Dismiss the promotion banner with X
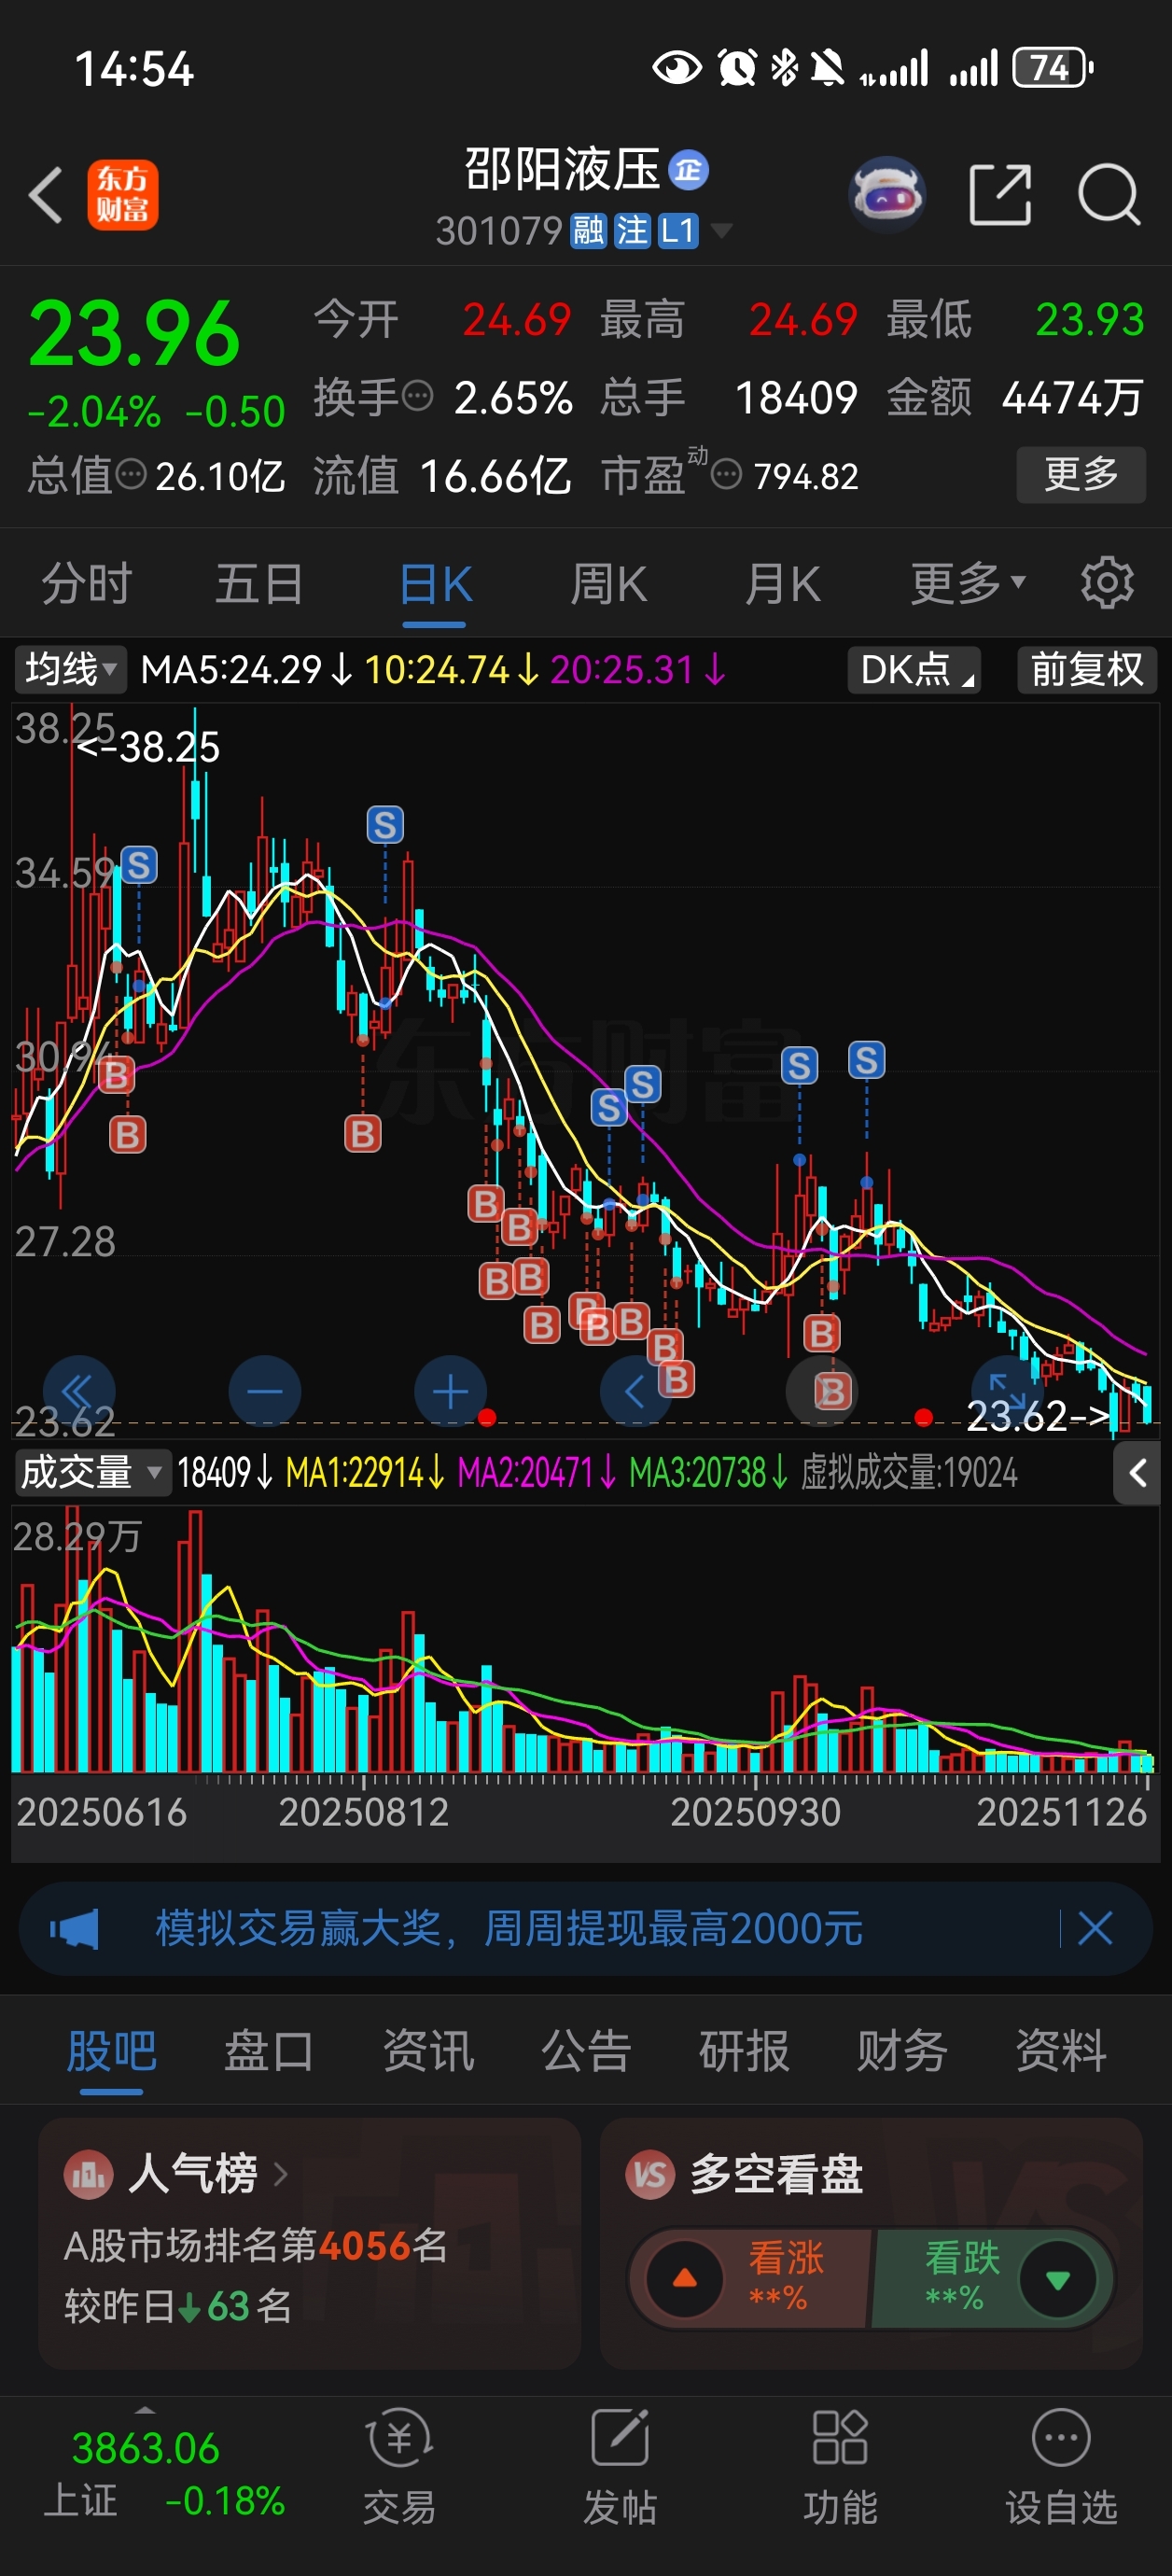1172x2576 pixels. click(x=1095, y=1927)
